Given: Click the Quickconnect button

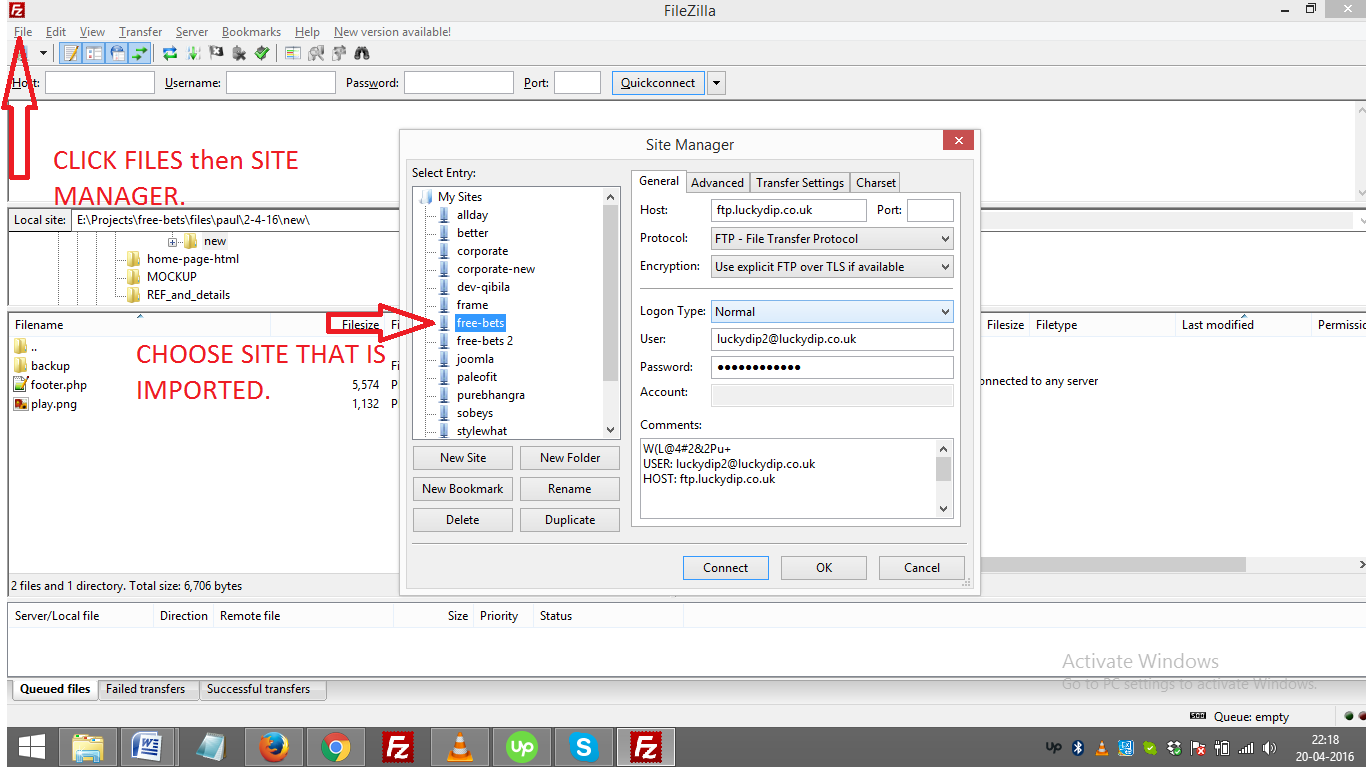Looking at the screenshot, I should [658, 83].
